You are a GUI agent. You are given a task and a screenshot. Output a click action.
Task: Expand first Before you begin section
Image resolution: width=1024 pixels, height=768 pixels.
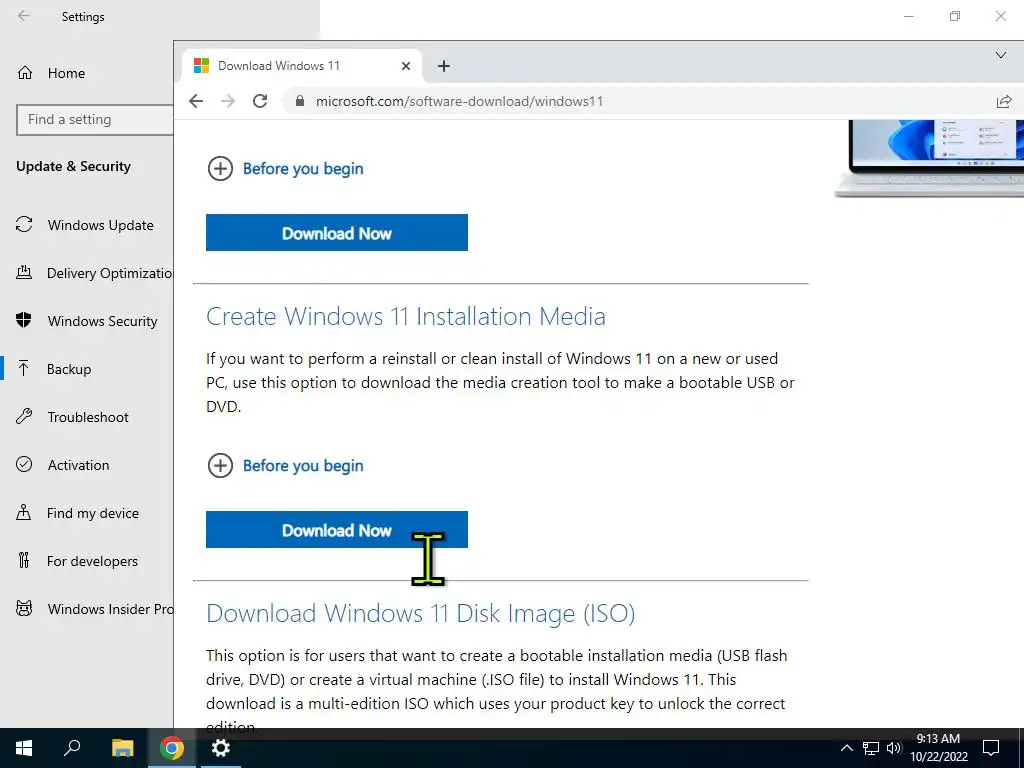tap(285, 168)
